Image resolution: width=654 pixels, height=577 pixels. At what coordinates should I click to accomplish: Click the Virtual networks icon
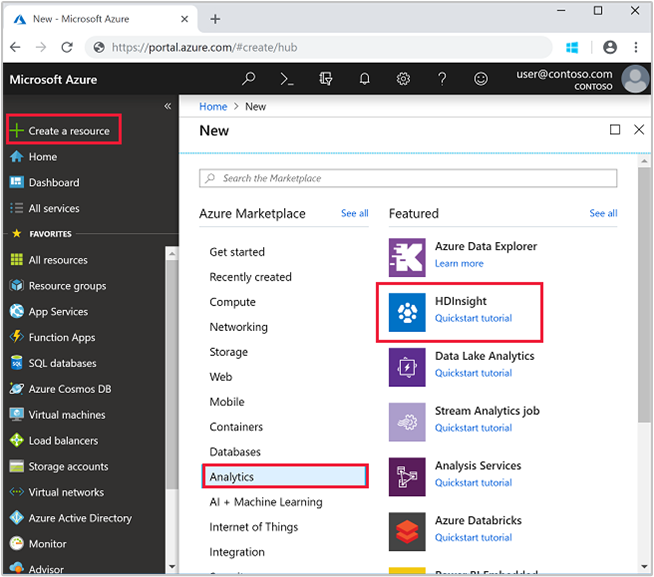pos(17,492)
